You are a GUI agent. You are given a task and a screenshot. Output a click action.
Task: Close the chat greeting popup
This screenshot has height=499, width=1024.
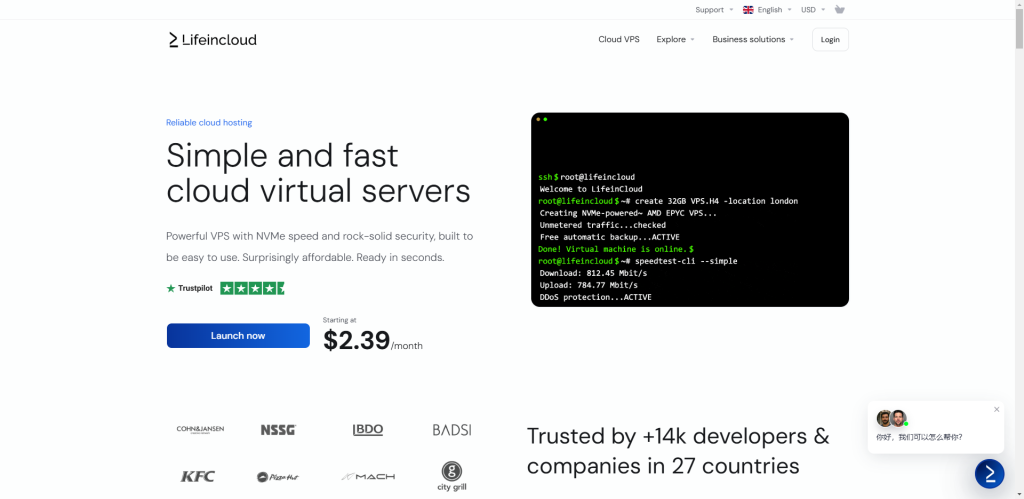pyautogui.click(x=996, y=409)
